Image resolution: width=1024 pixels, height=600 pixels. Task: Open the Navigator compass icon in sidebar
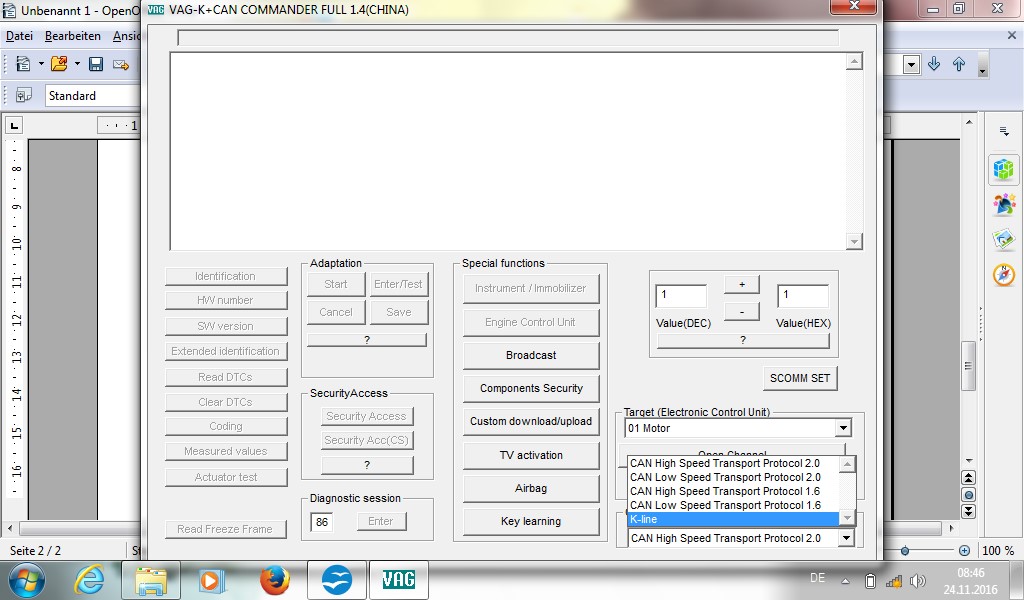click(1004, 275)
